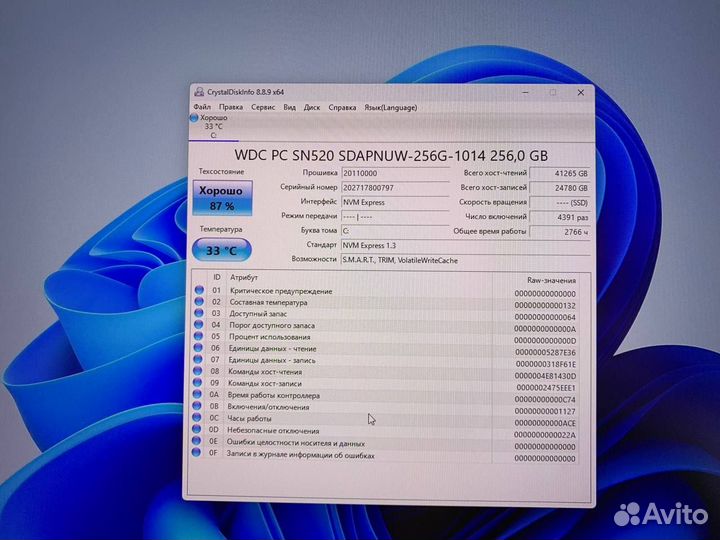Open the Справка menu
Screen dimensions: 720x540
coord(342,107)
